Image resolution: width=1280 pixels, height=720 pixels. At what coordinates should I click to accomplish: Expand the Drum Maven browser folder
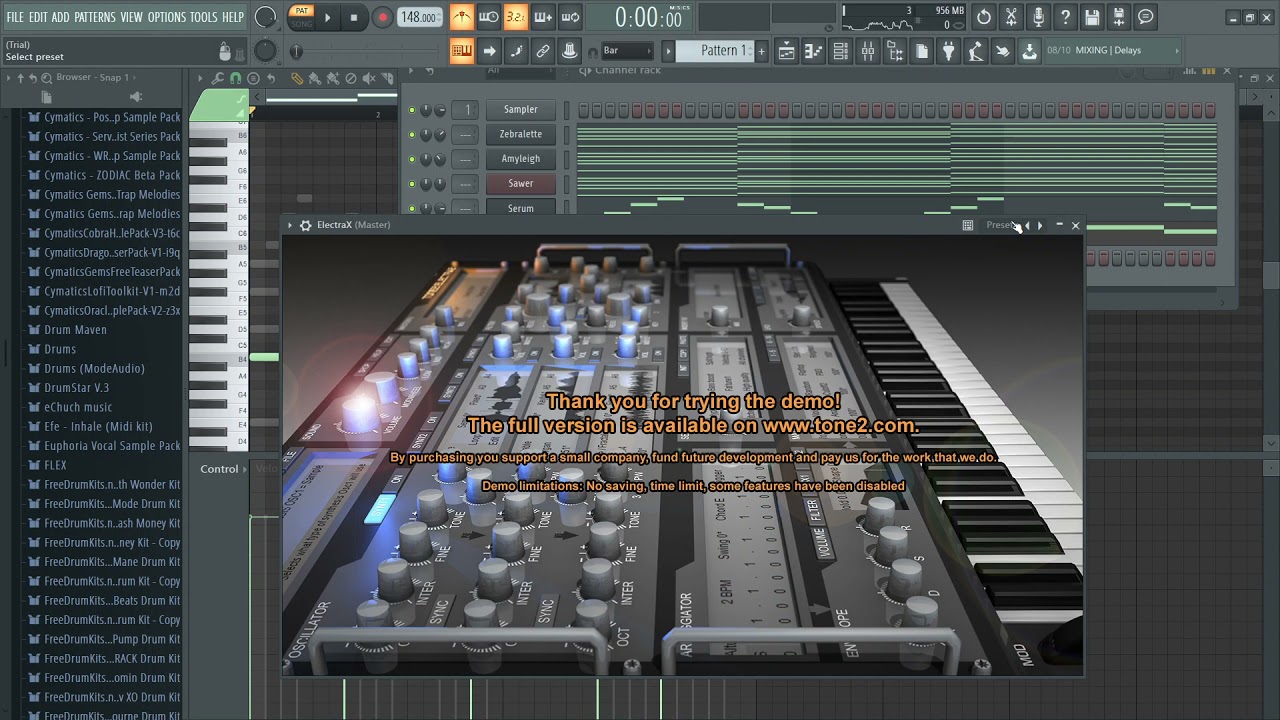(x=75, y=330)
